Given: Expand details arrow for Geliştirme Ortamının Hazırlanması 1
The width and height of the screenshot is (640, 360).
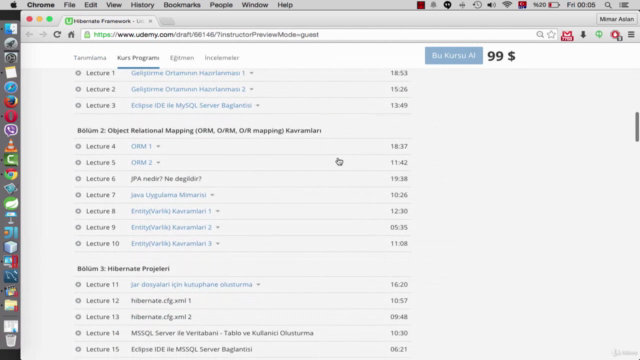Looking at the screenshot, I should (x=251, y=73).
